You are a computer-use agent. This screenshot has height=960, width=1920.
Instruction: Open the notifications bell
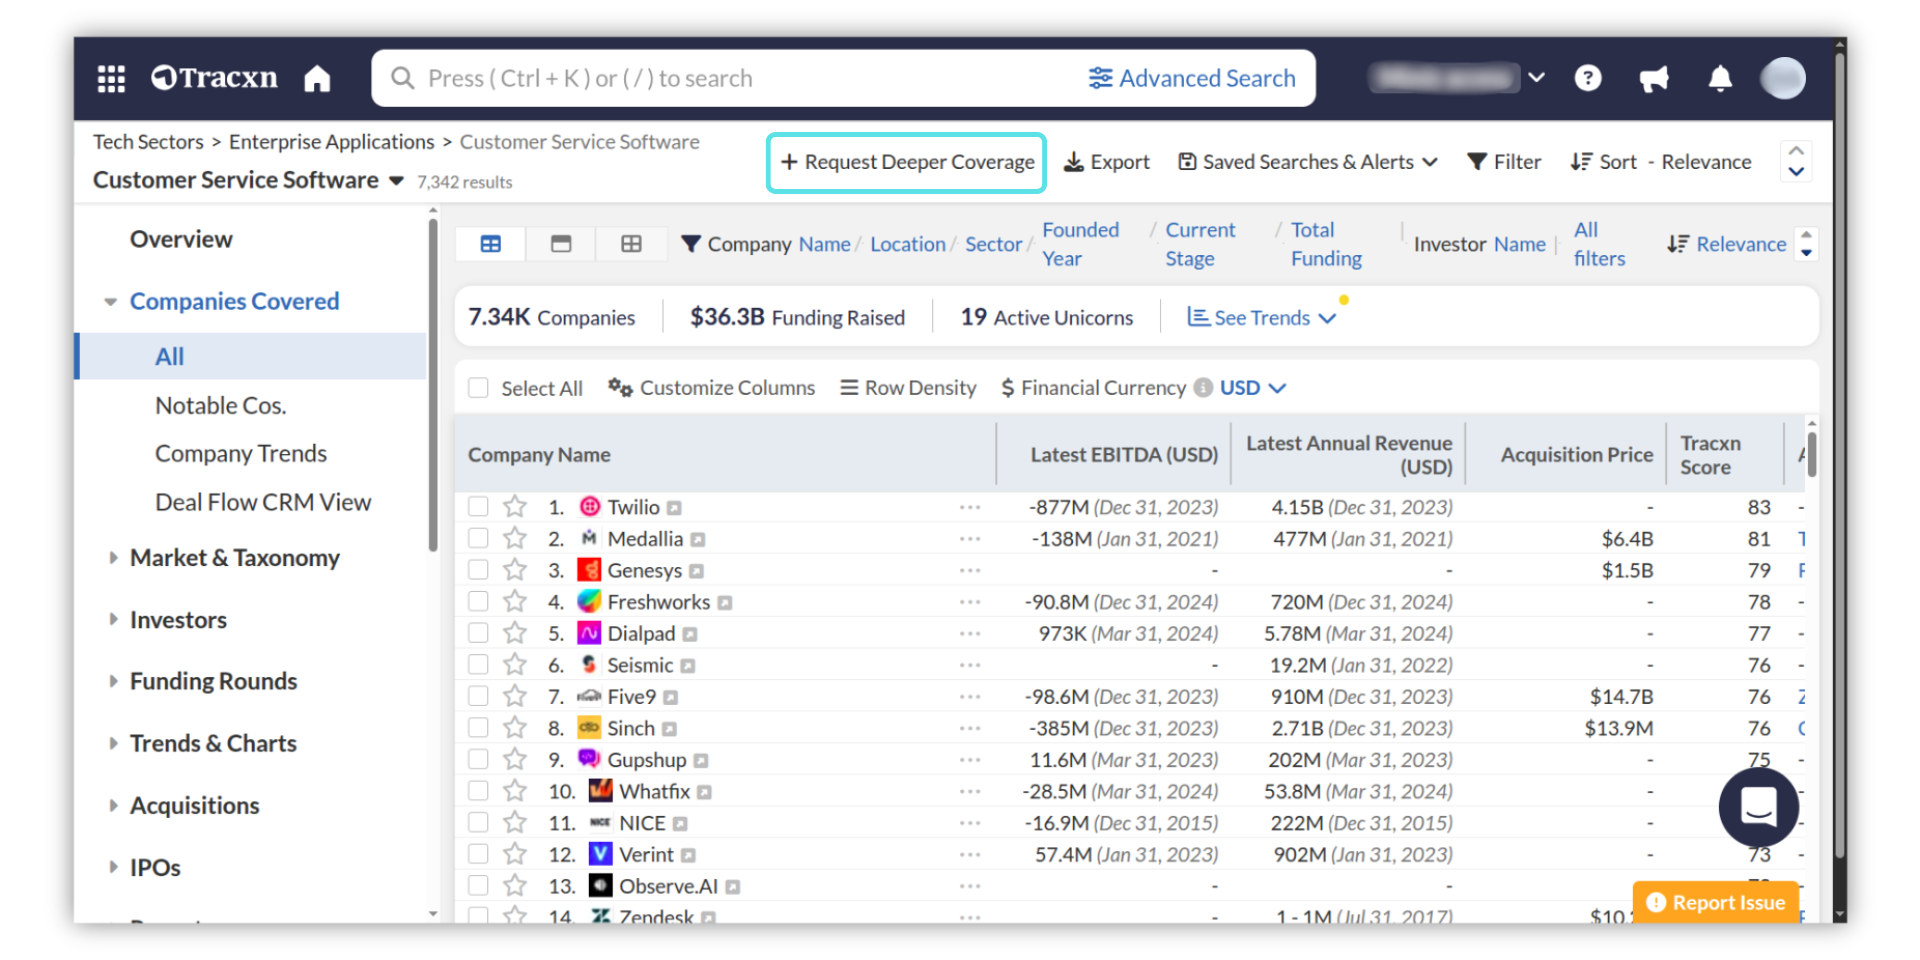pyautogui.click(x=1719, y=78)
